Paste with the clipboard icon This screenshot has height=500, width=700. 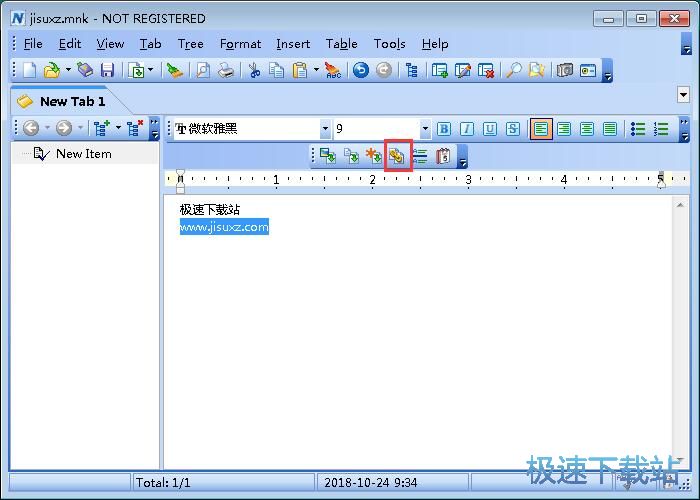[x=300, y=70]
